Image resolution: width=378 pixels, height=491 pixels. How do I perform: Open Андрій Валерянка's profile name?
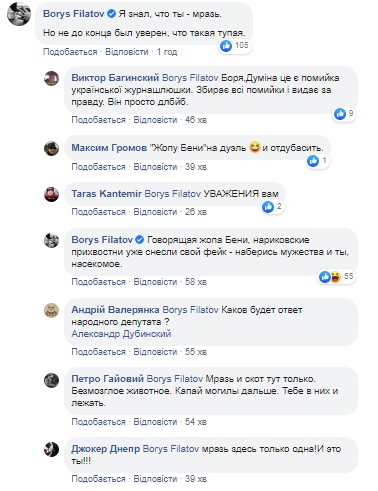pyautogui.click(x=115, y=310)
